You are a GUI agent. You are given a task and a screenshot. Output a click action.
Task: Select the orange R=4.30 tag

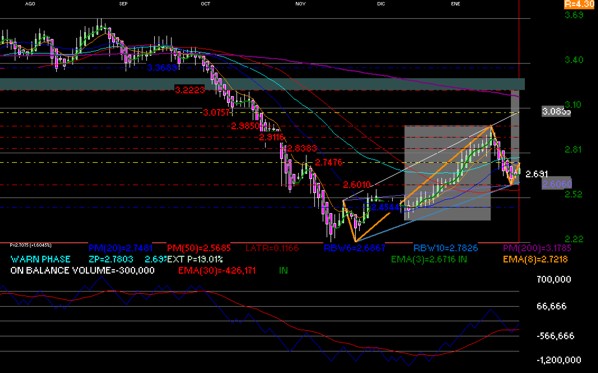pos(579,4)
